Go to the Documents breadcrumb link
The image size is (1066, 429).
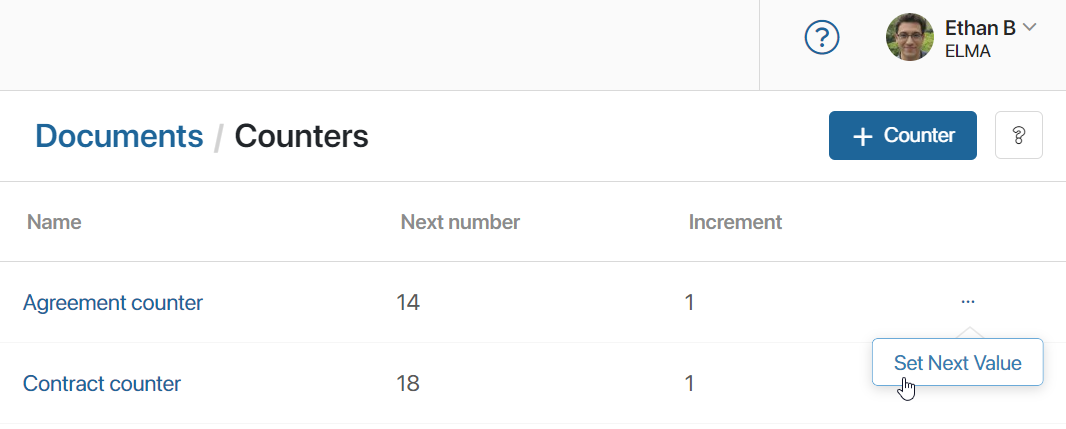119,136
